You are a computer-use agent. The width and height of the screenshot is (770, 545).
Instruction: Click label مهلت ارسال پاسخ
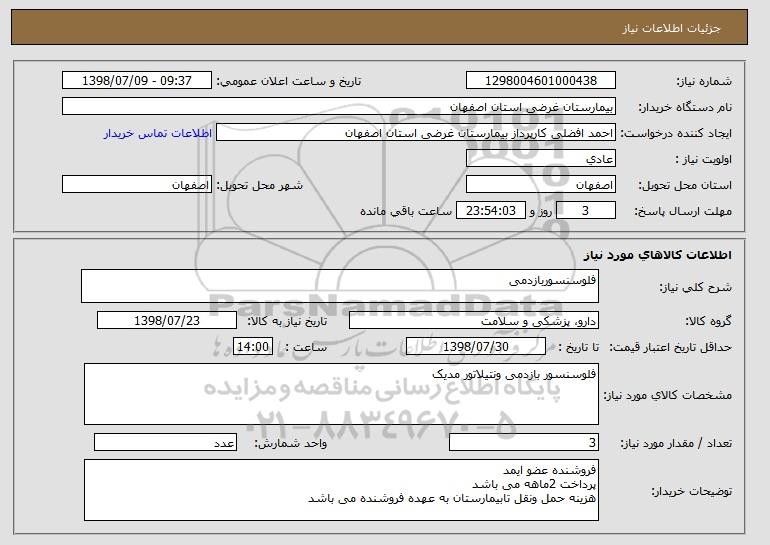coord(683,212)
